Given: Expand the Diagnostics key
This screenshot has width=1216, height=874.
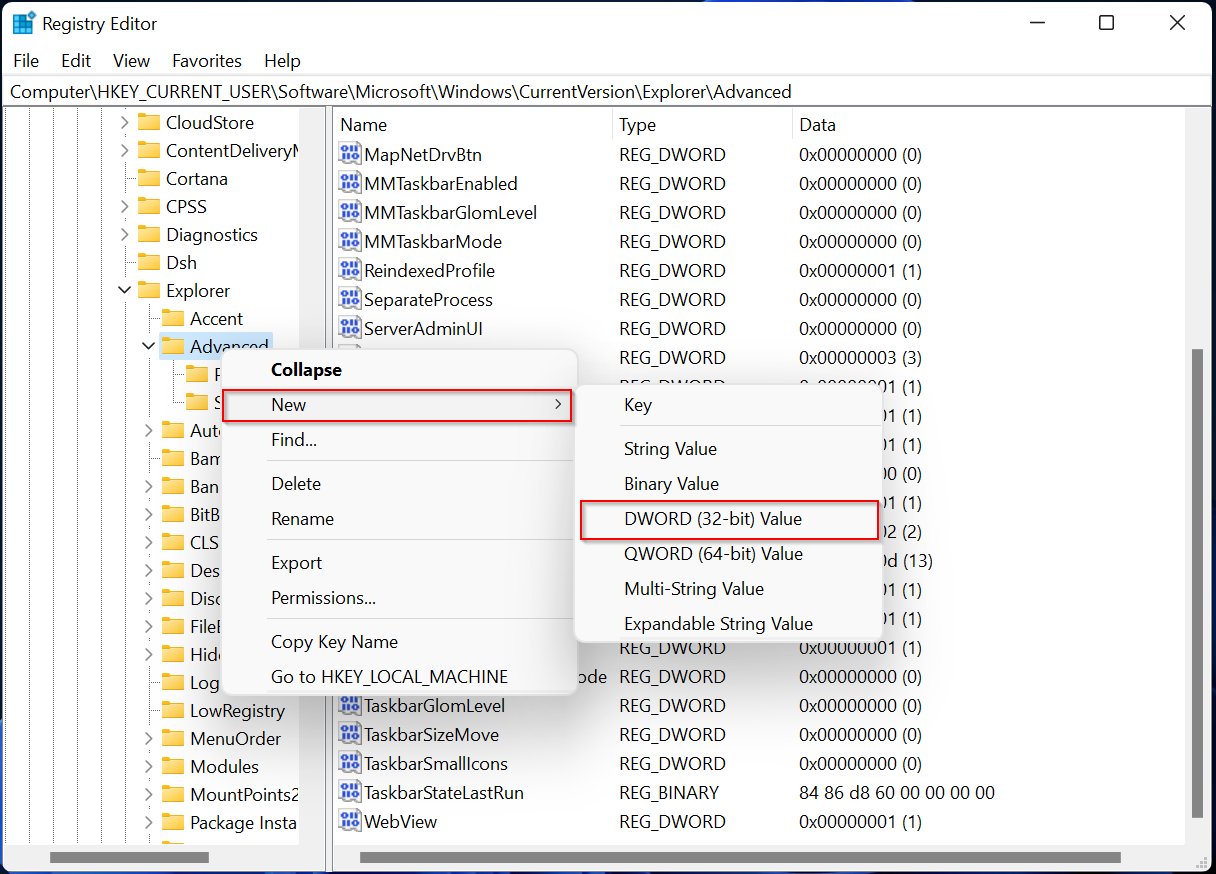Looking at the screenshot, I should [124, 234].
